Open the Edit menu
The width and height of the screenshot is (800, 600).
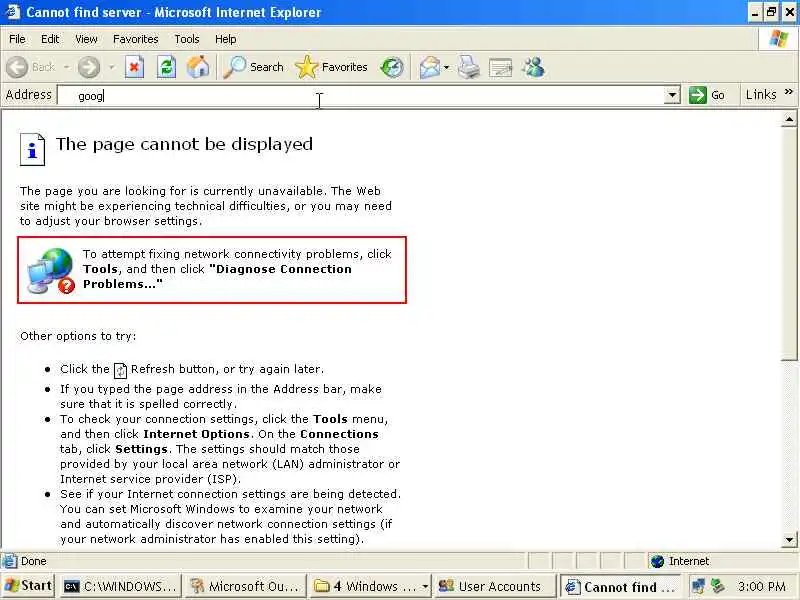click(x=50, y=39)
